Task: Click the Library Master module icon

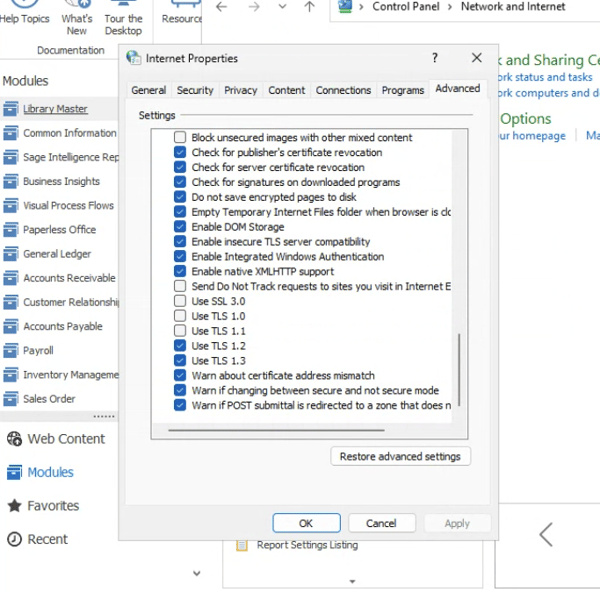Action: click(11, 109)
